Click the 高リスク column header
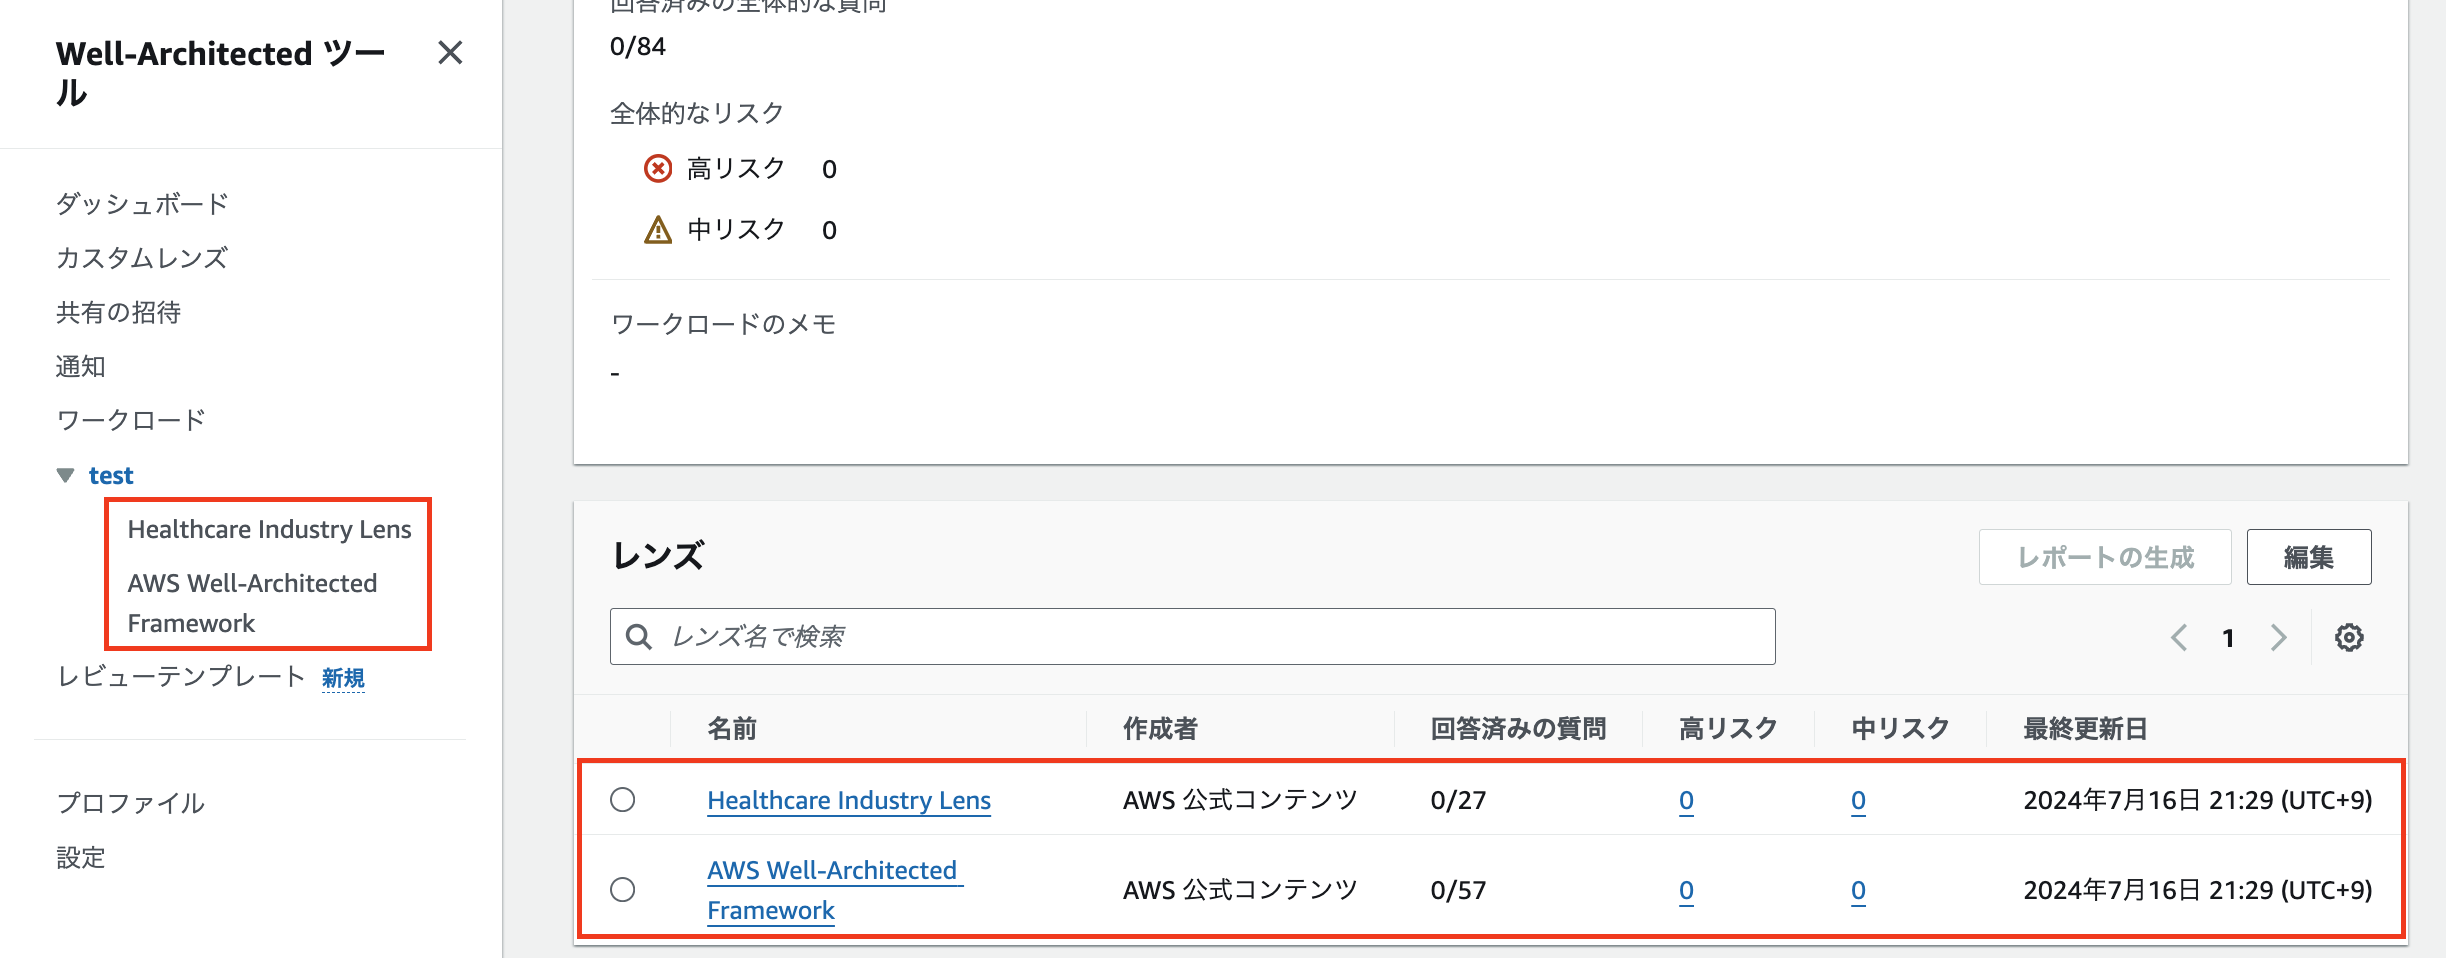2446x958 pixels. (x=1728, y=729)
